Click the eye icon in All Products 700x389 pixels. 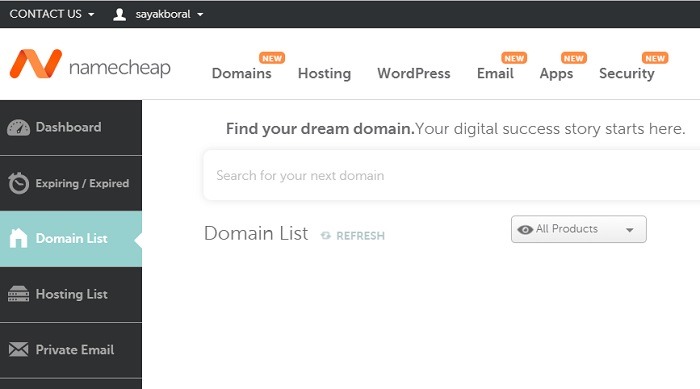[525, 230]
